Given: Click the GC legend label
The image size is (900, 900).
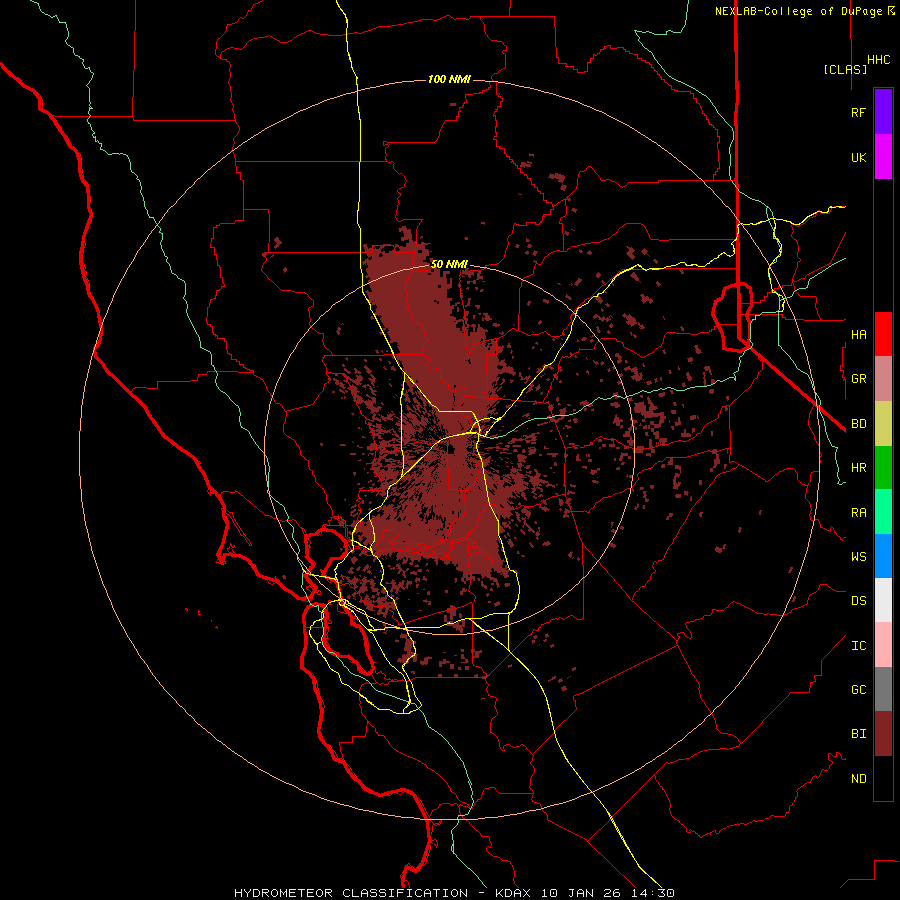Looking at the screenshot, I should click(858, 690).
